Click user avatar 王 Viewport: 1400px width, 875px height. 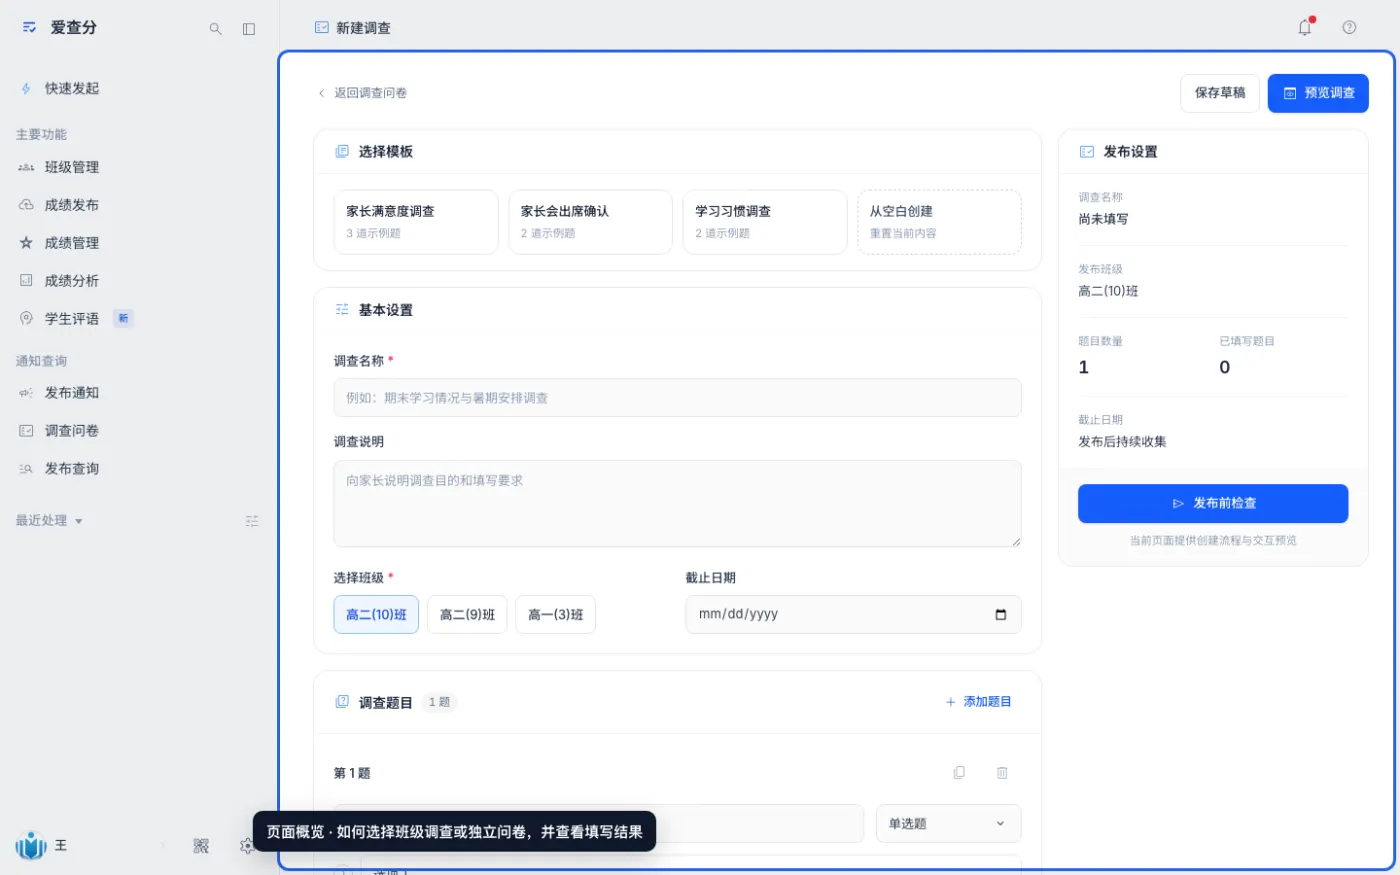click(31, 846)
